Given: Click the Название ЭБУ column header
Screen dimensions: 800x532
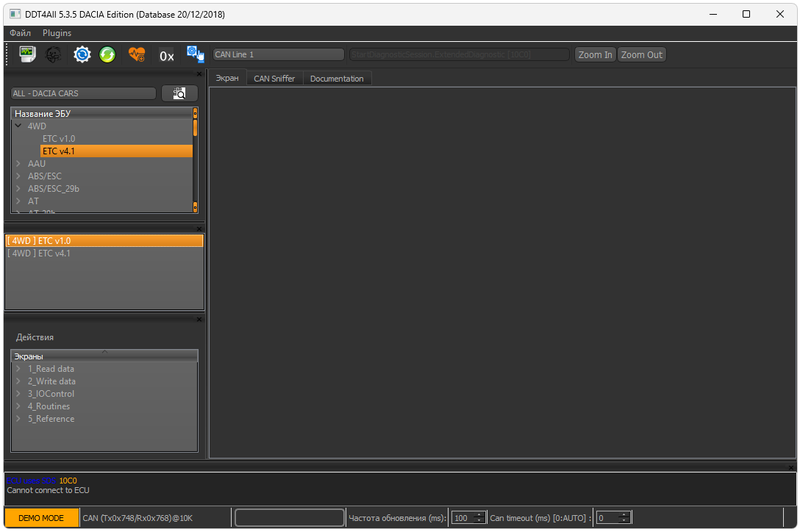Looking at the screenshot, I should [x=102, y=114].
